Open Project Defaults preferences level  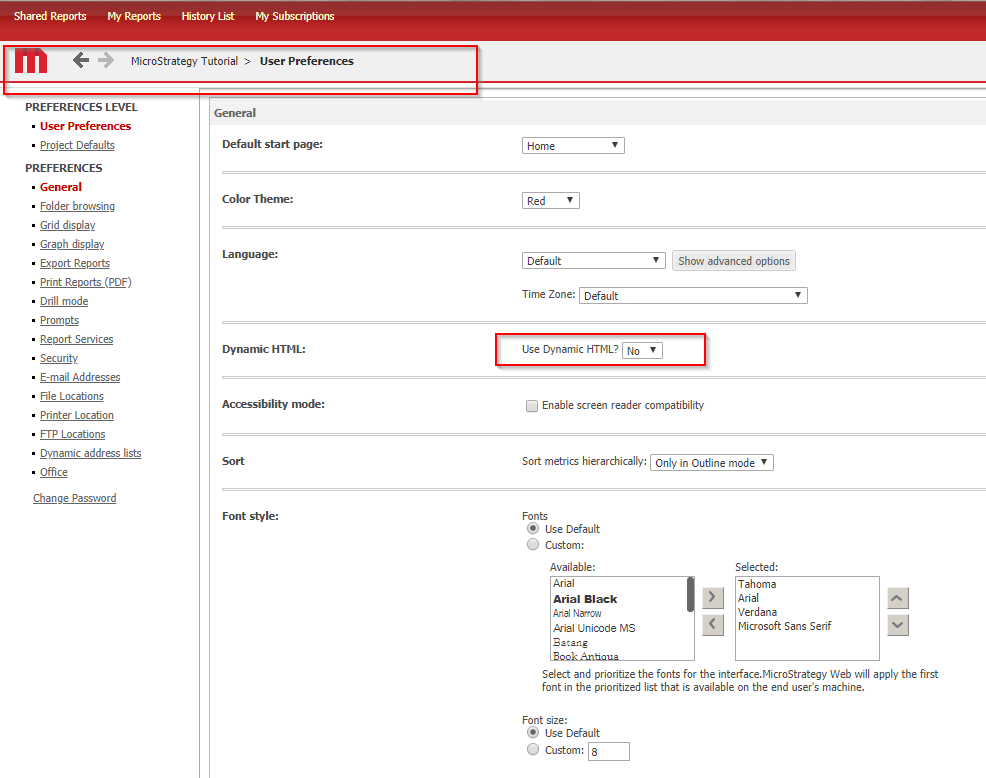pos(77,145)
